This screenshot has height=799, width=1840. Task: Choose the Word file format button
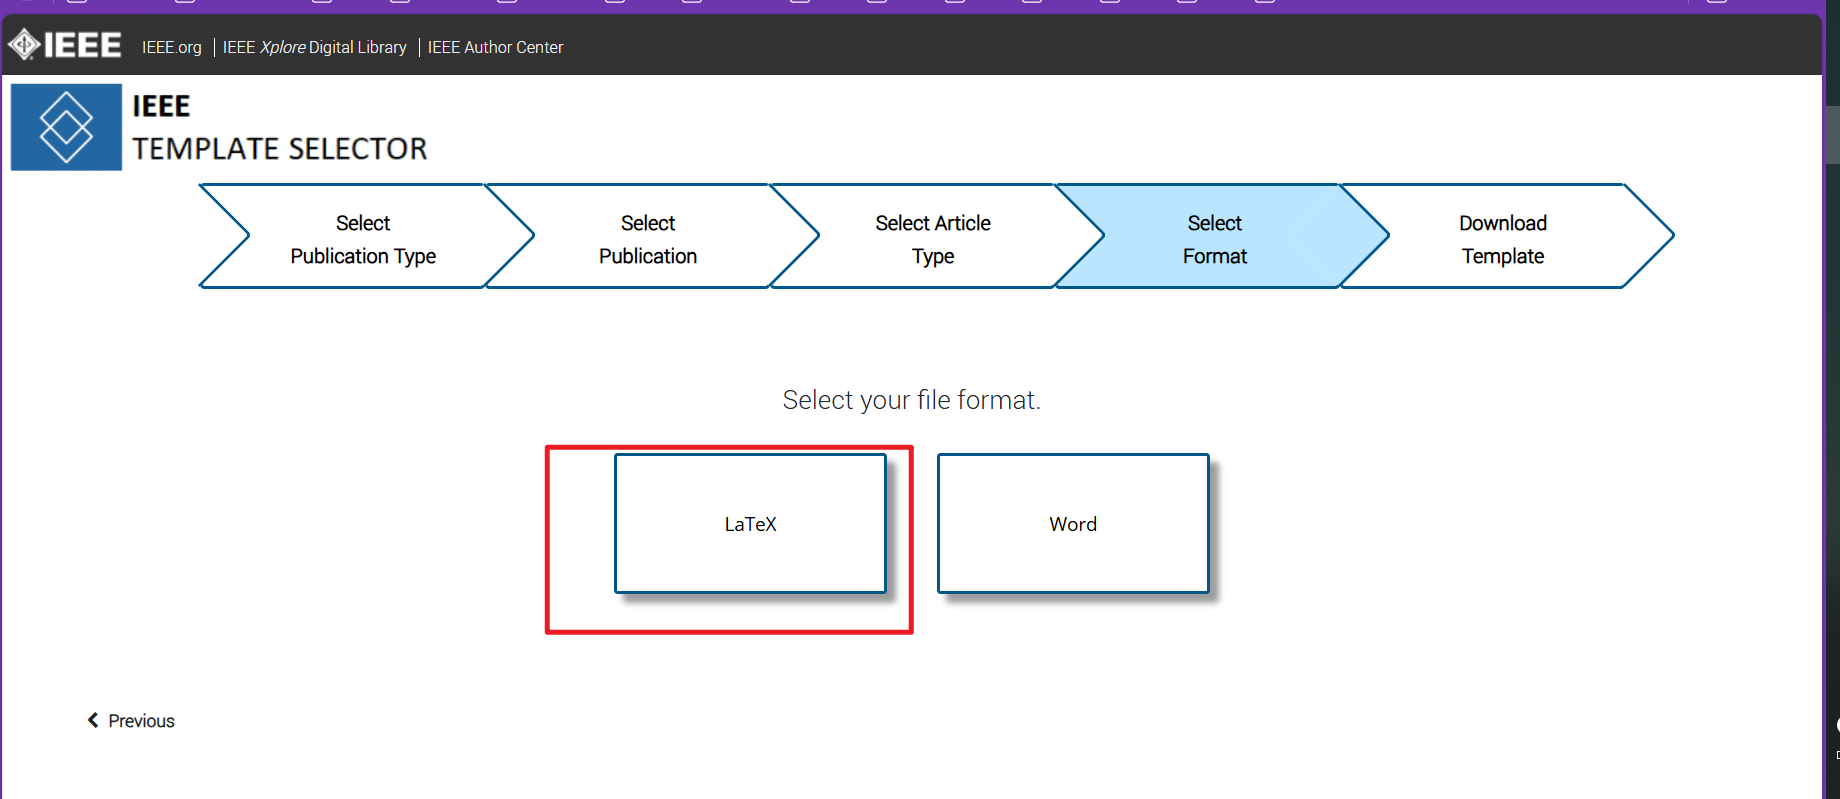pos(1073,524)
